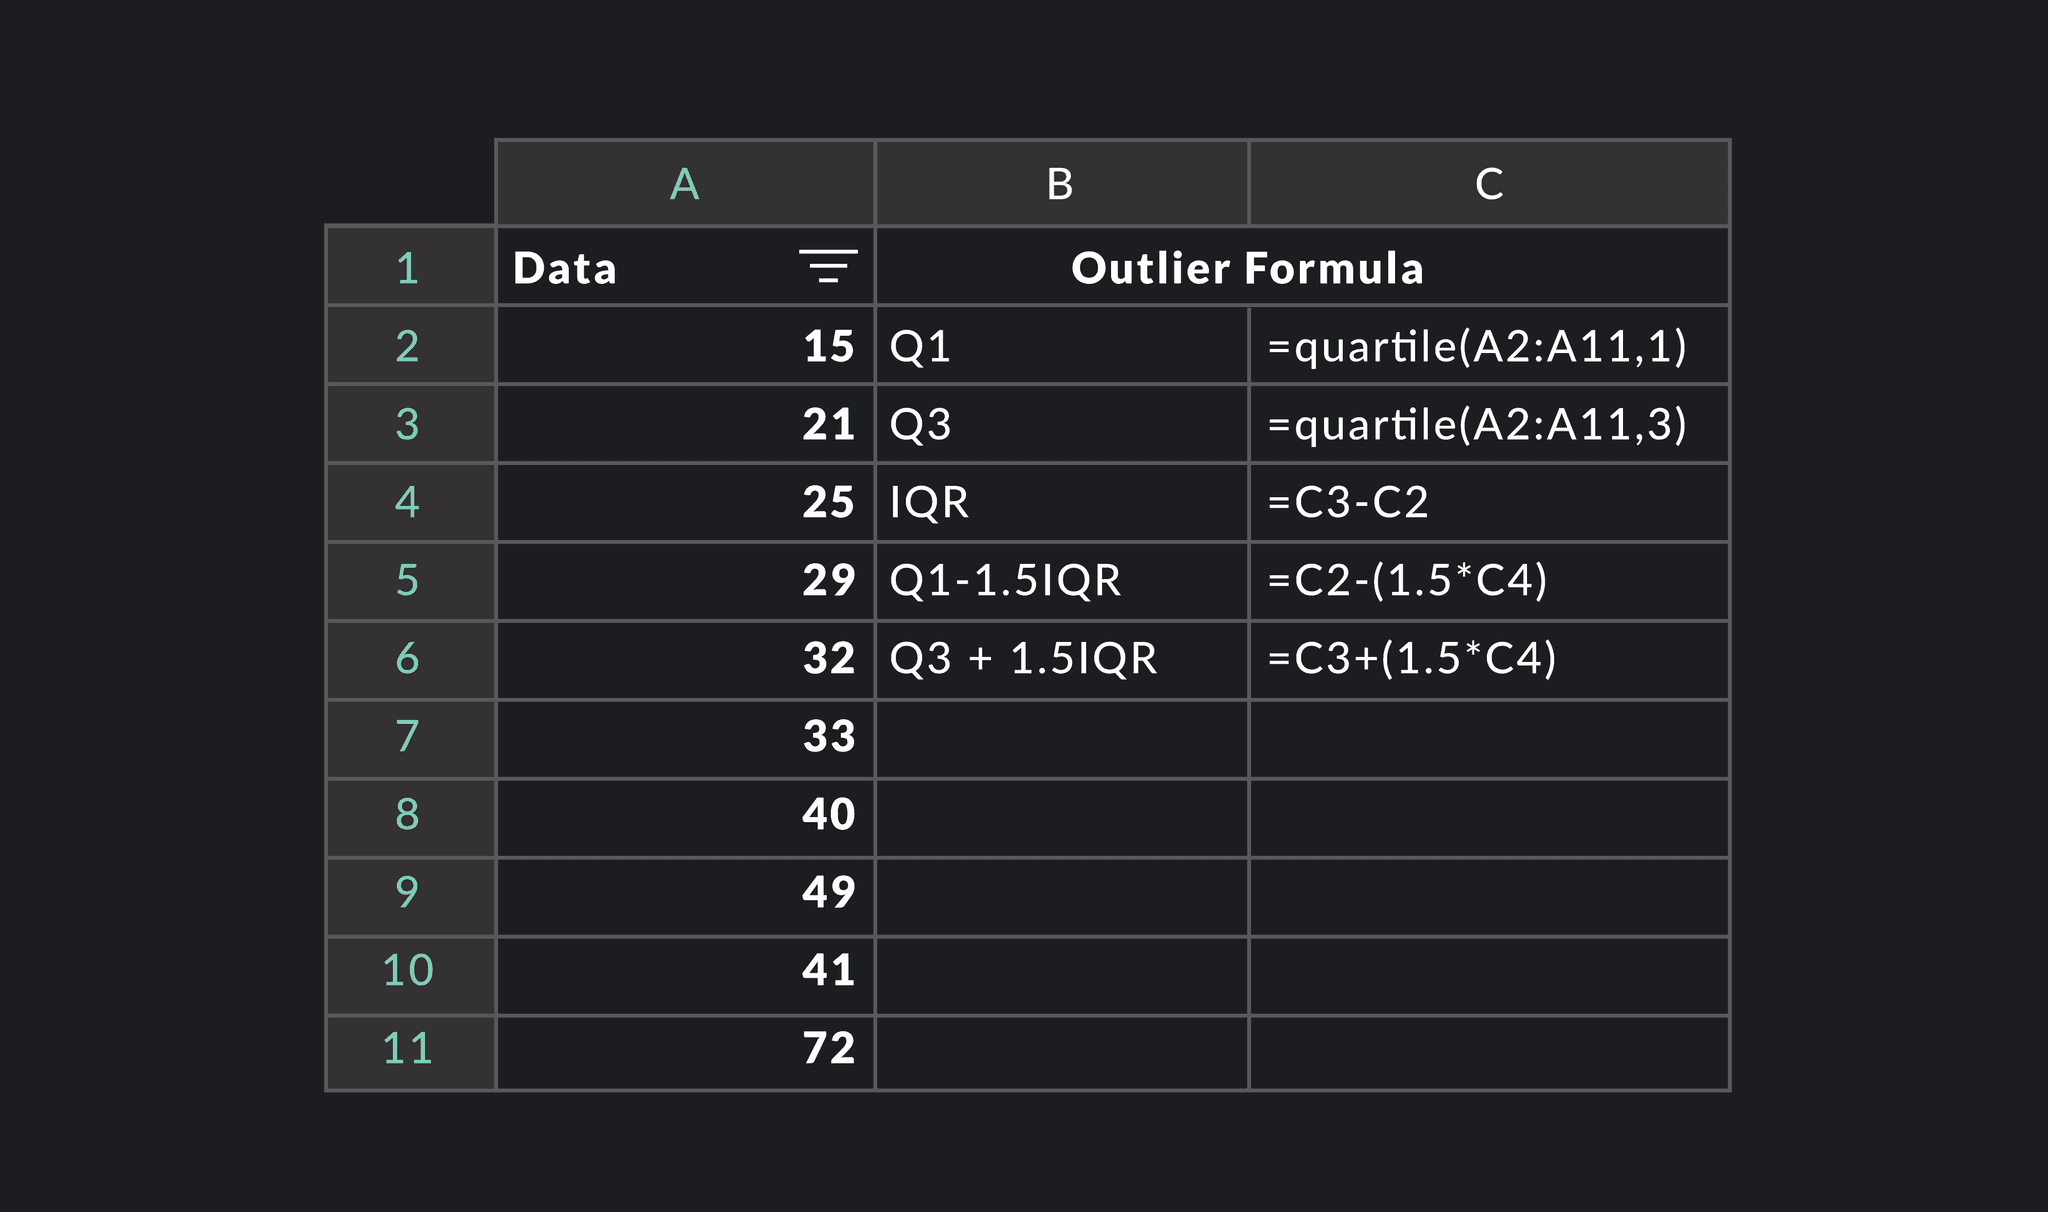
Task: Select row 11 header
Action: [x=410, y=1049]
